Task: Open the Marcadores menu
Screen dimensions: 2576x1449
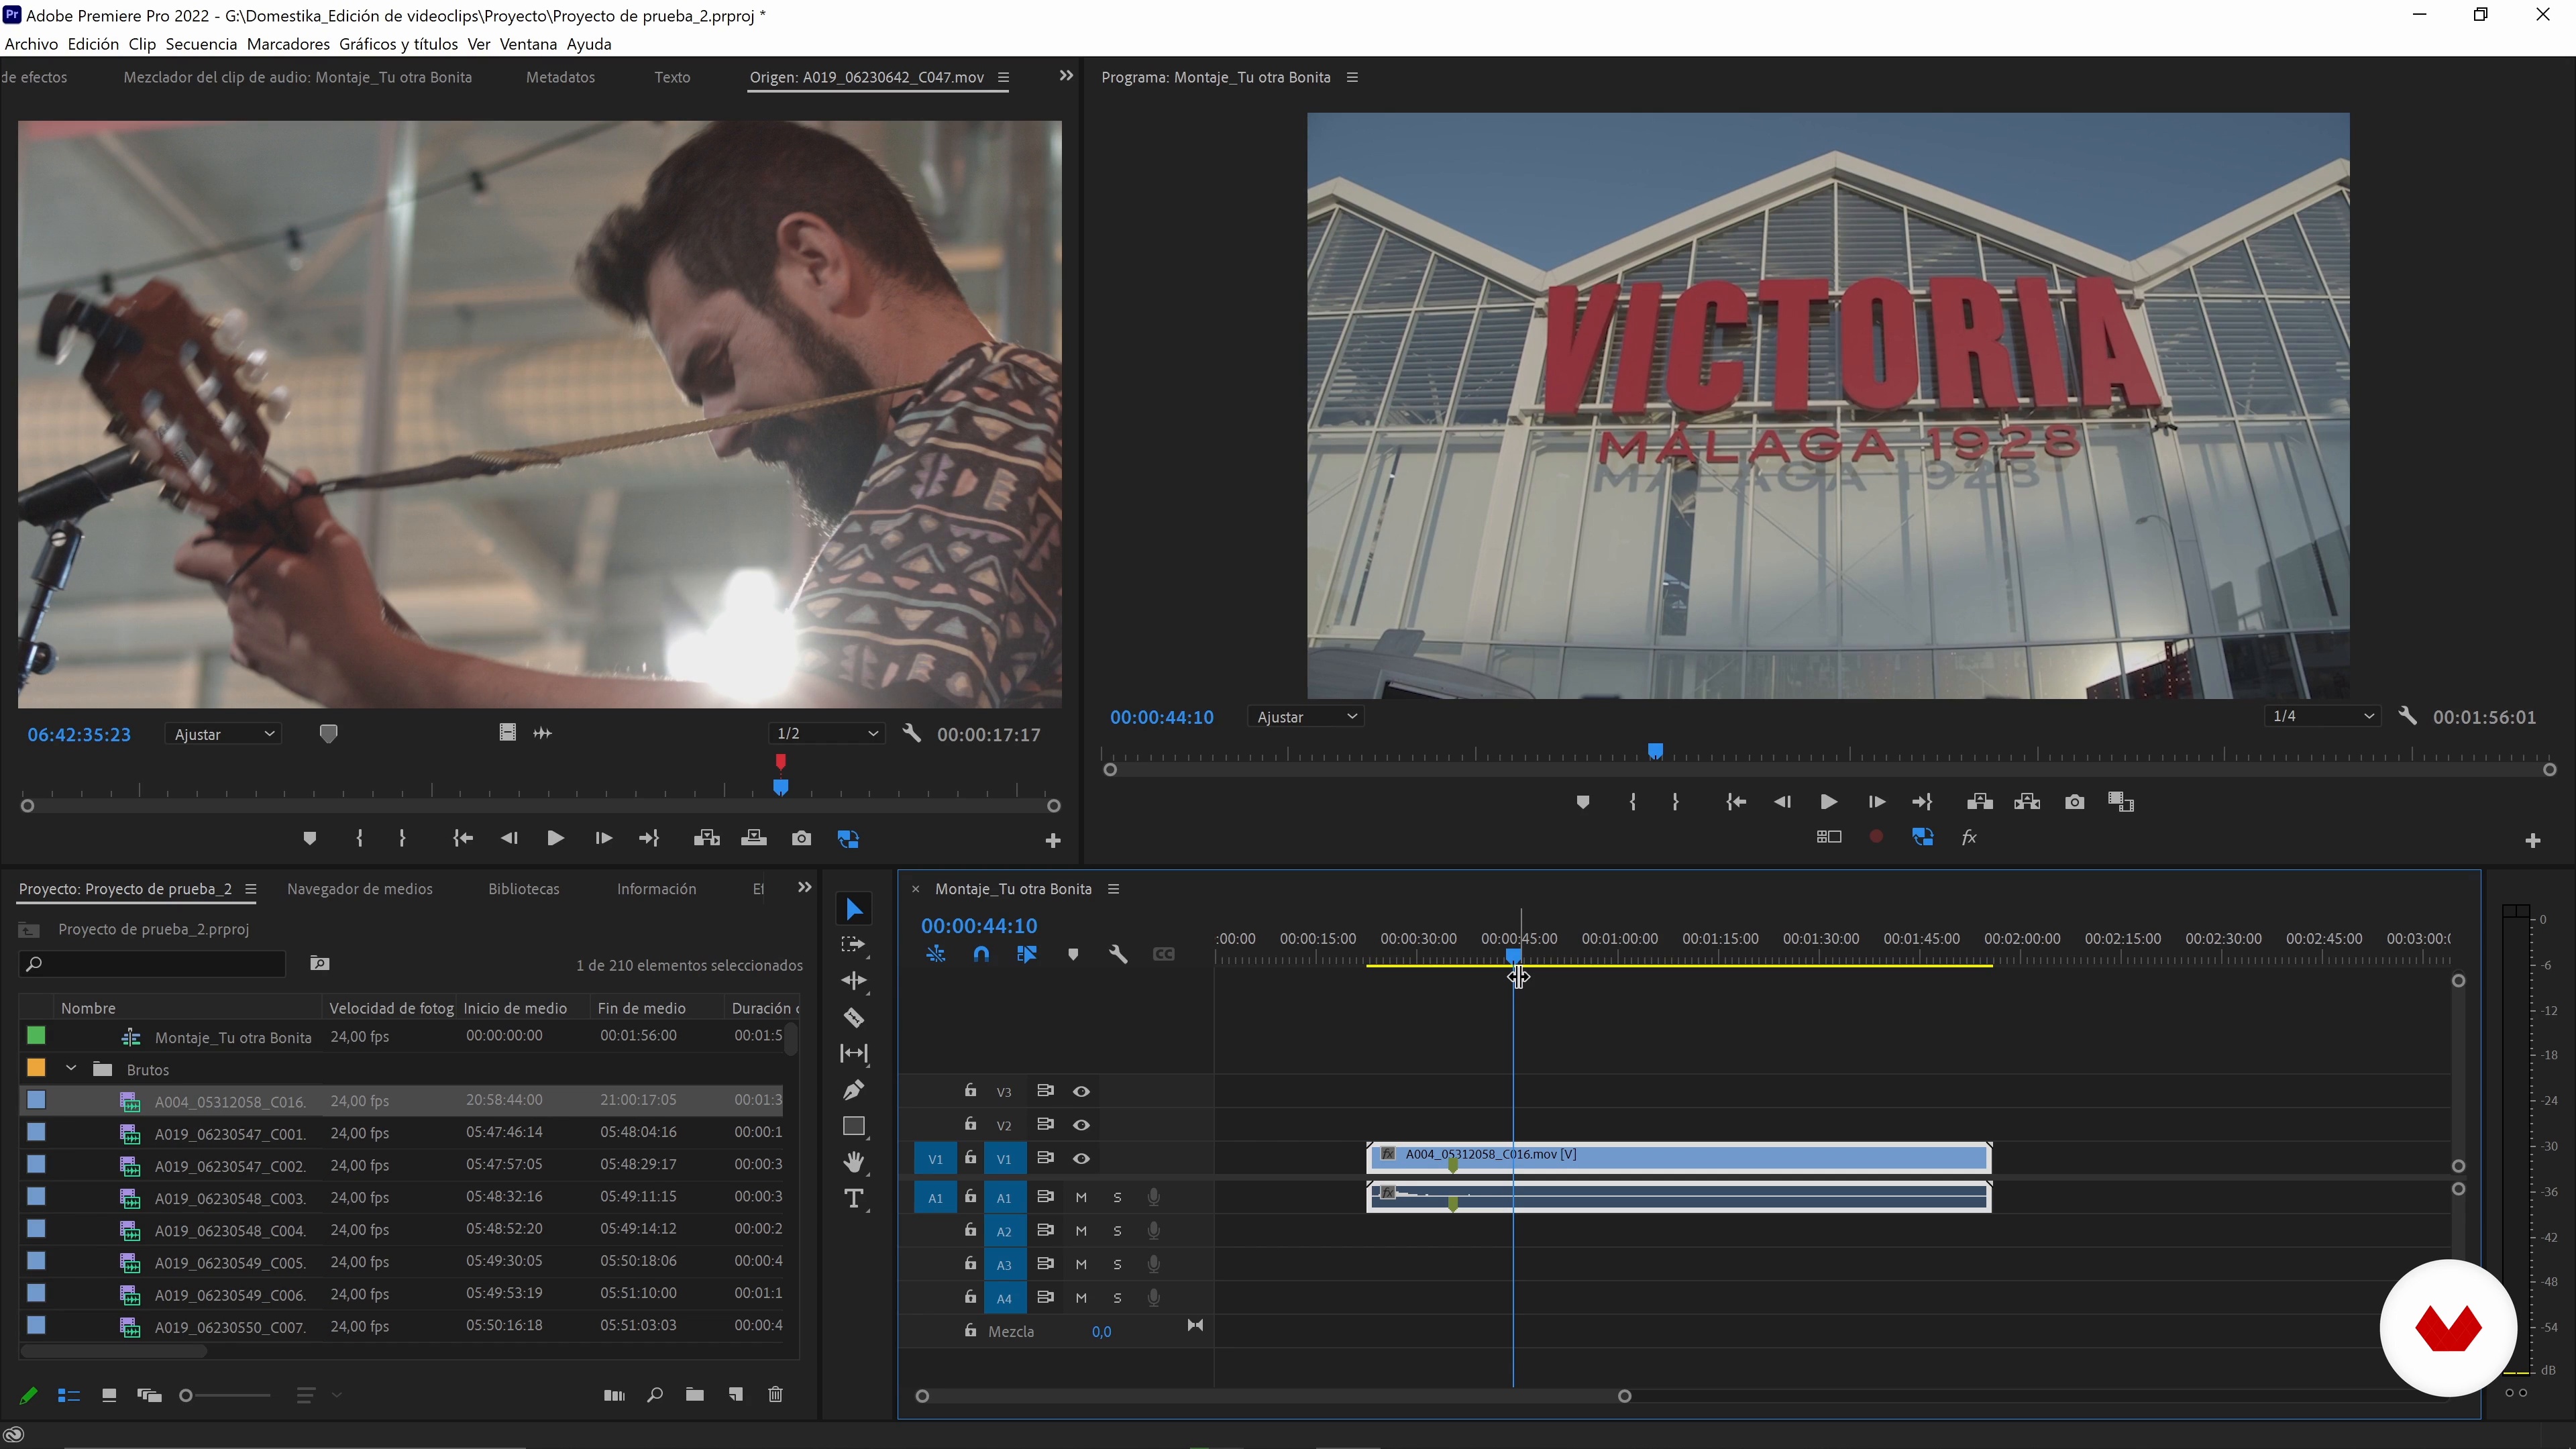Action: point(288,44)
